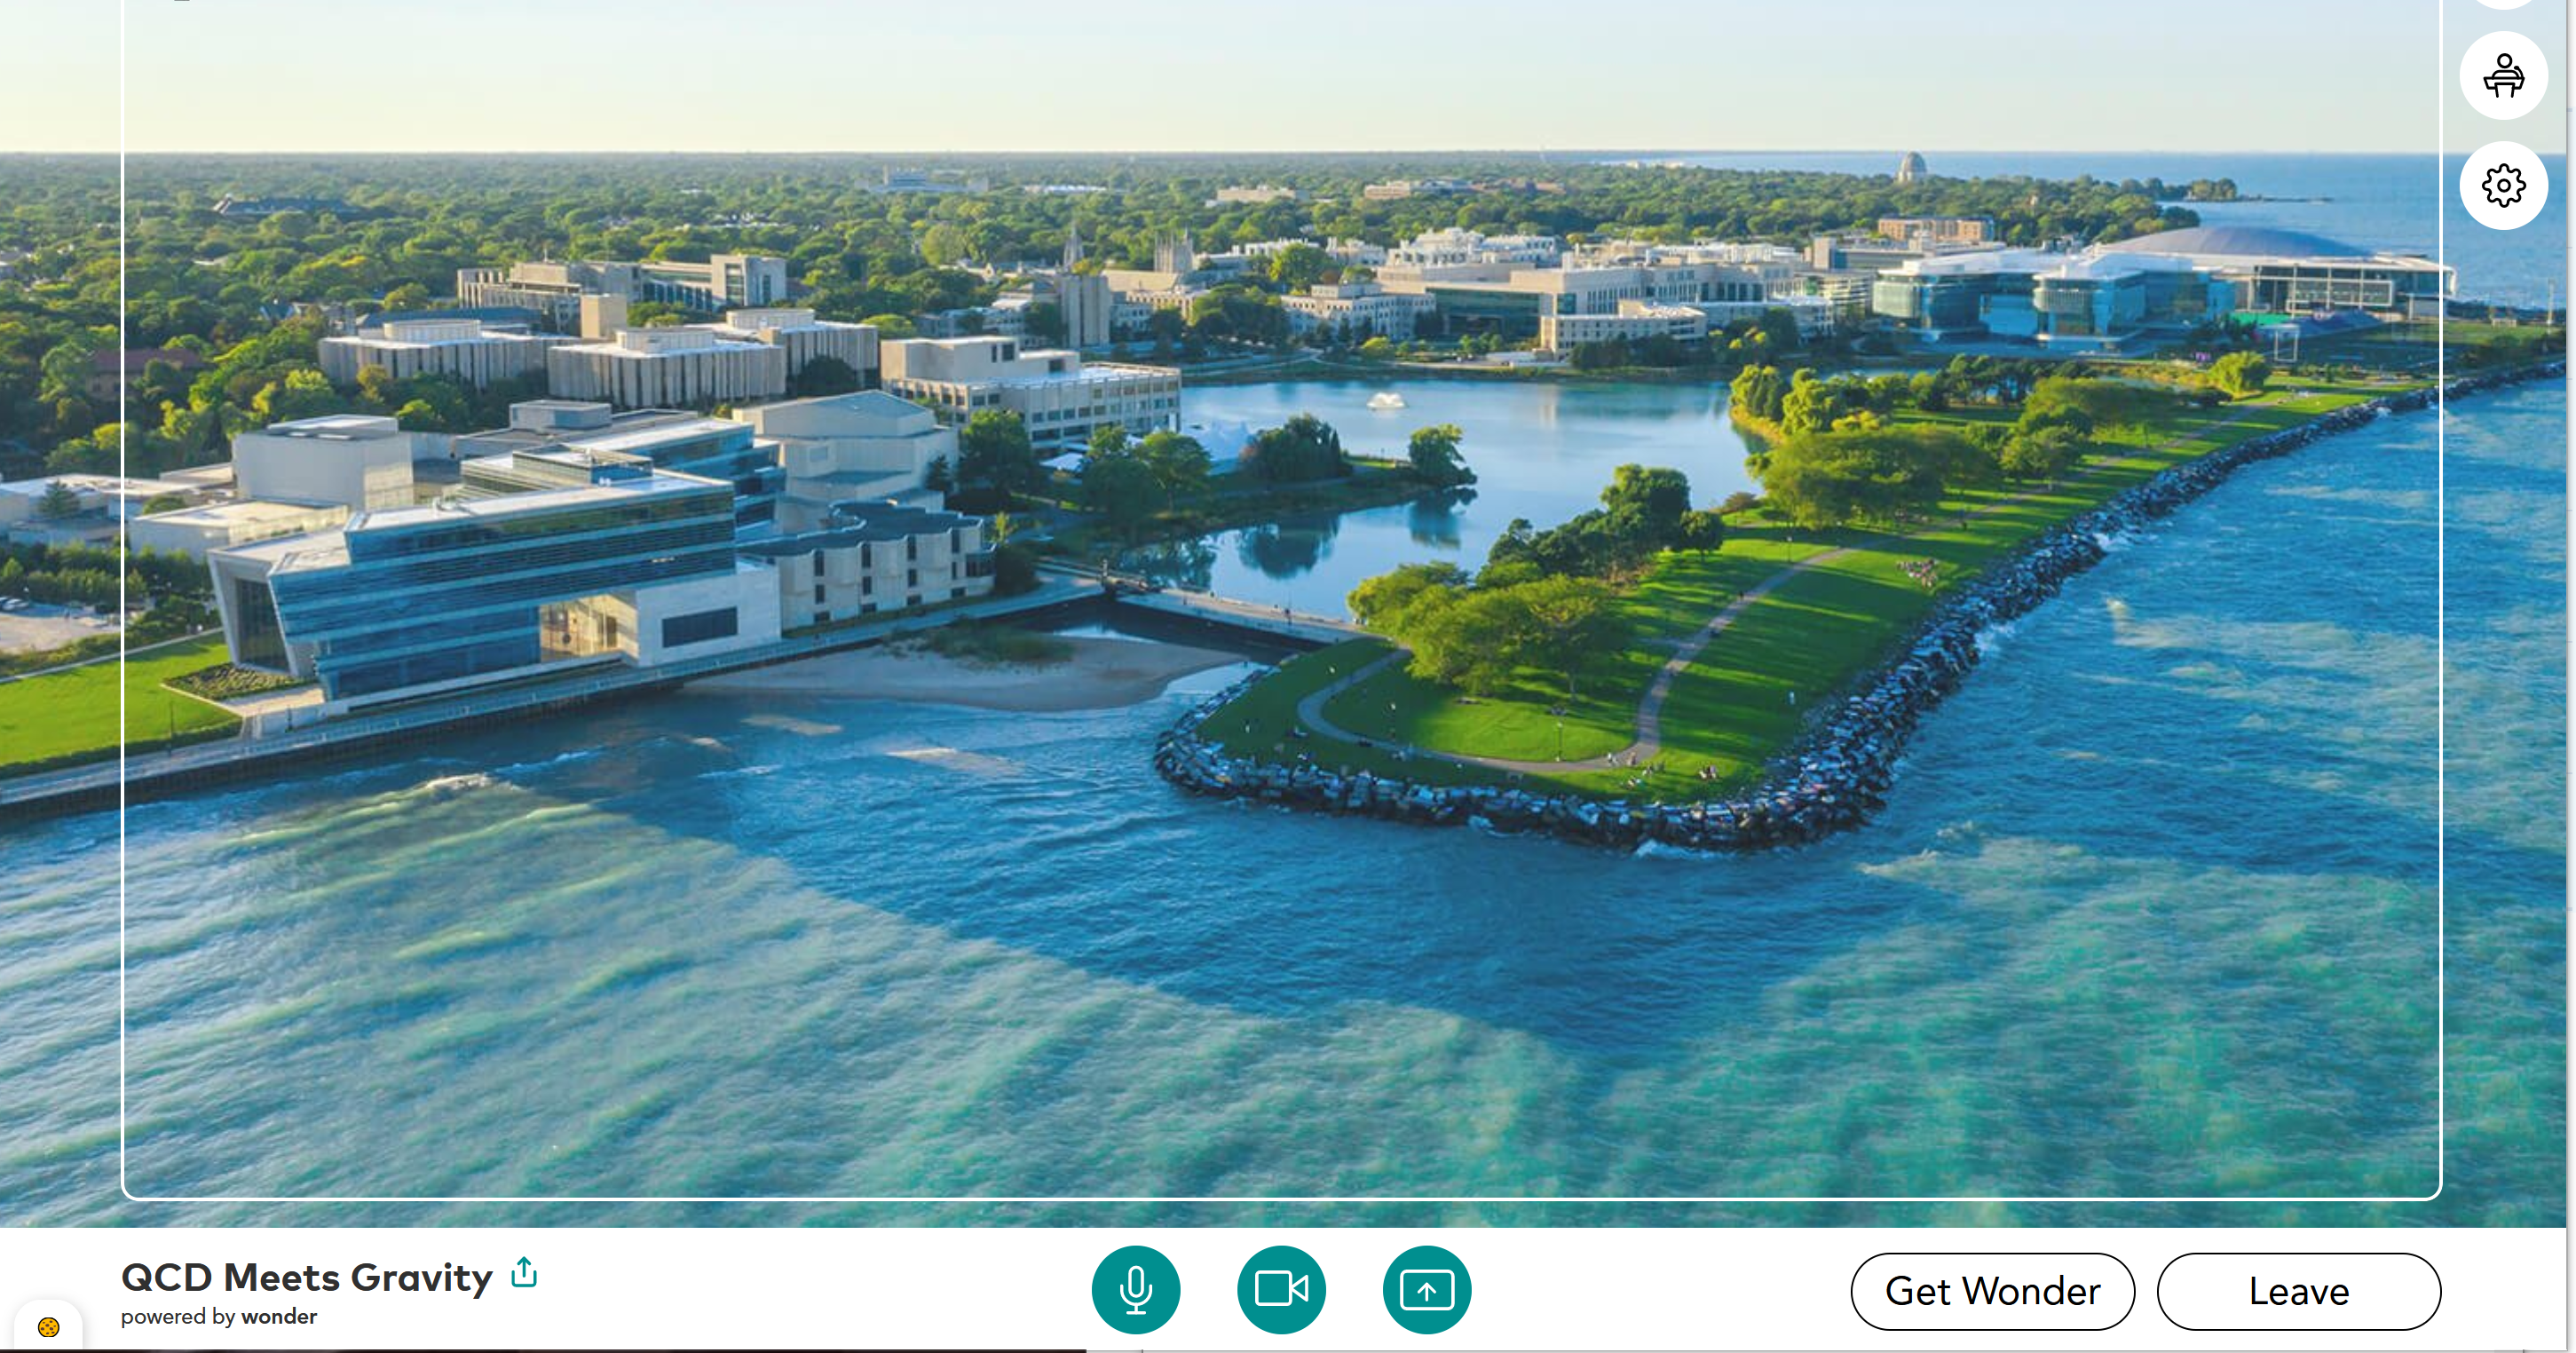Click the vertical scrollbar on right edge
Viewport: 2576px width, 1353px height.
pos(2570,600)
